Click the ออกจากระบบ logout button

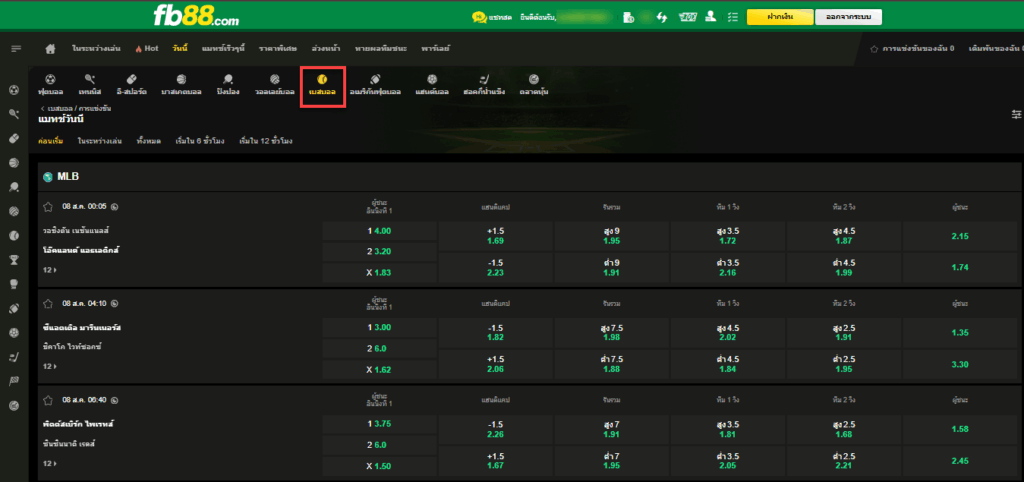pyautogui.click(x=848, y=17)
